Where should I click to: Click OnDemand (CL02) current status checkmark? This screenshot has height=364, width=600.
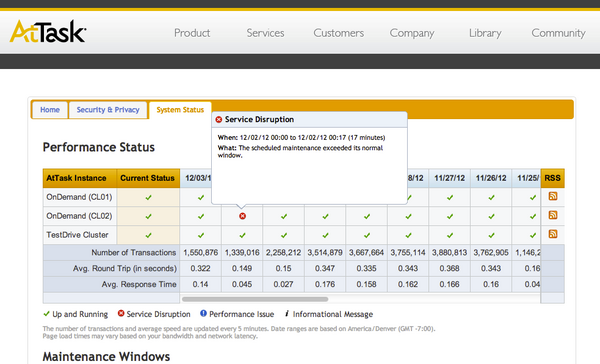coord(148,216)
